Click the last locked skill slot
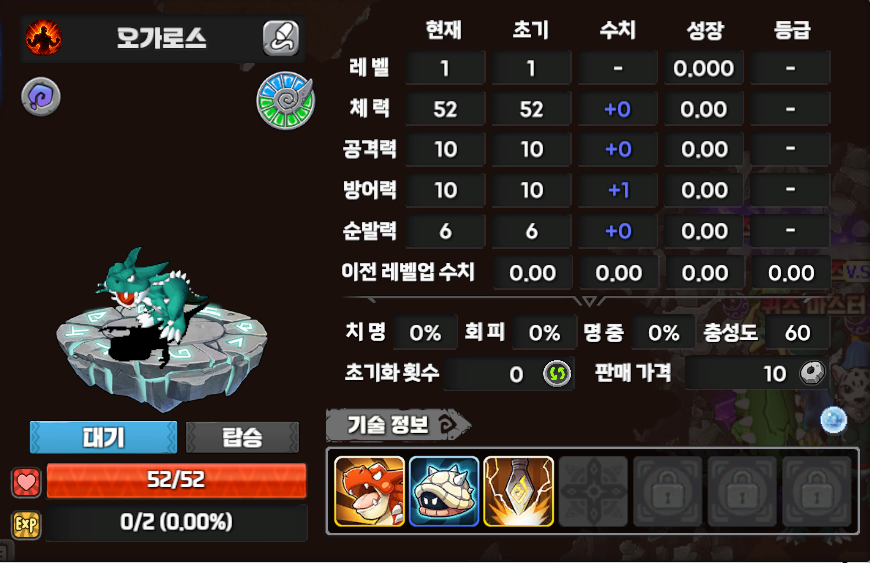870x563 pixels. tap(817, 491)
